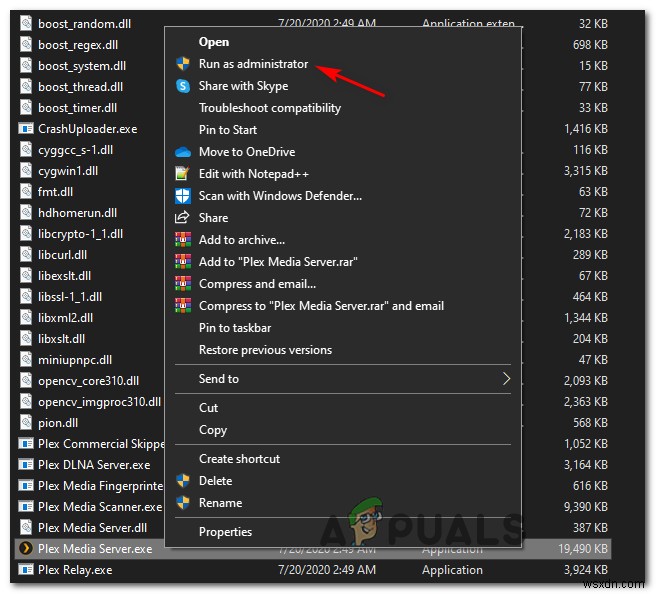This screenshot has height=594, width=656.
Task: Click WinRAR icon beside Add to "Plex Media Server.rar"
Action: coord(183,261)
